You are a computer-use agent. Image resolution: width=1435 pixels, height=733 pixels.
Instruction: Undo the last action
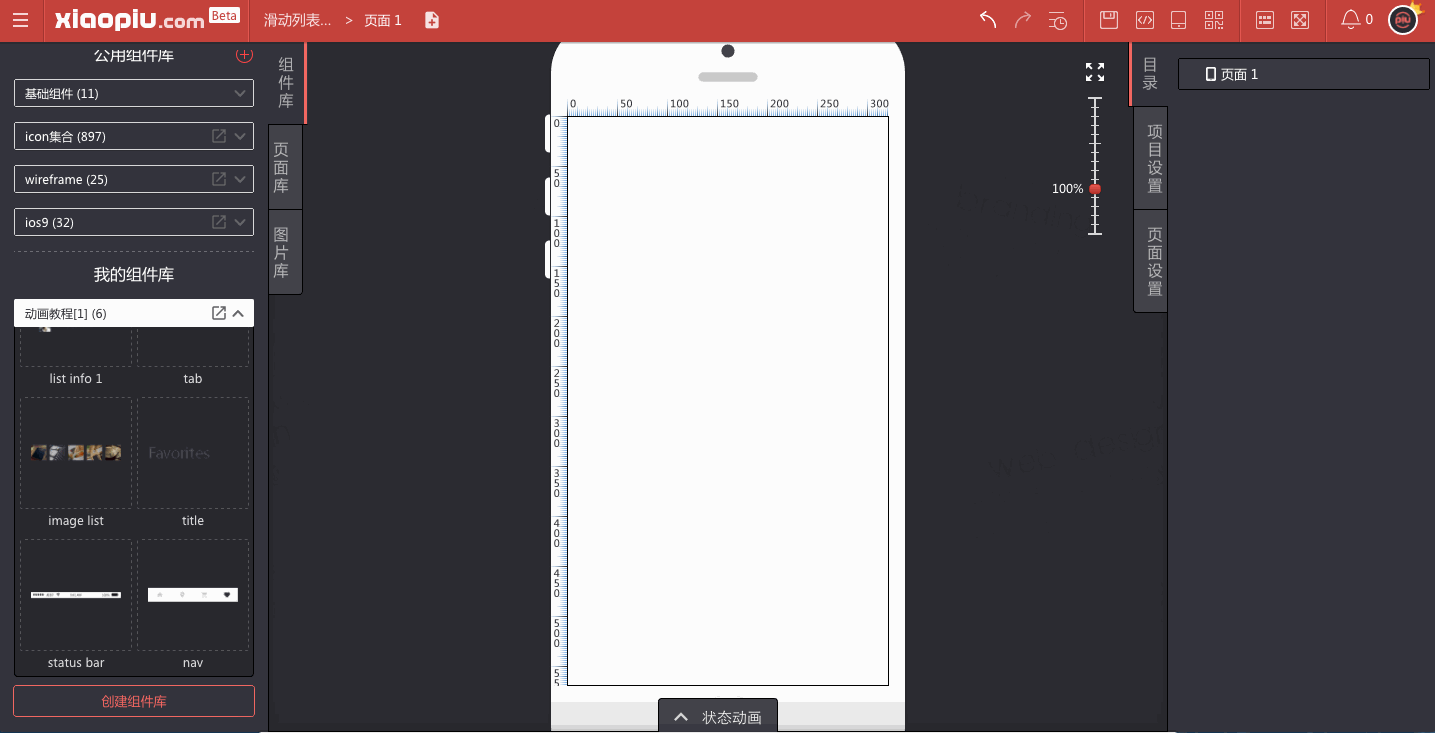point(988,20)
